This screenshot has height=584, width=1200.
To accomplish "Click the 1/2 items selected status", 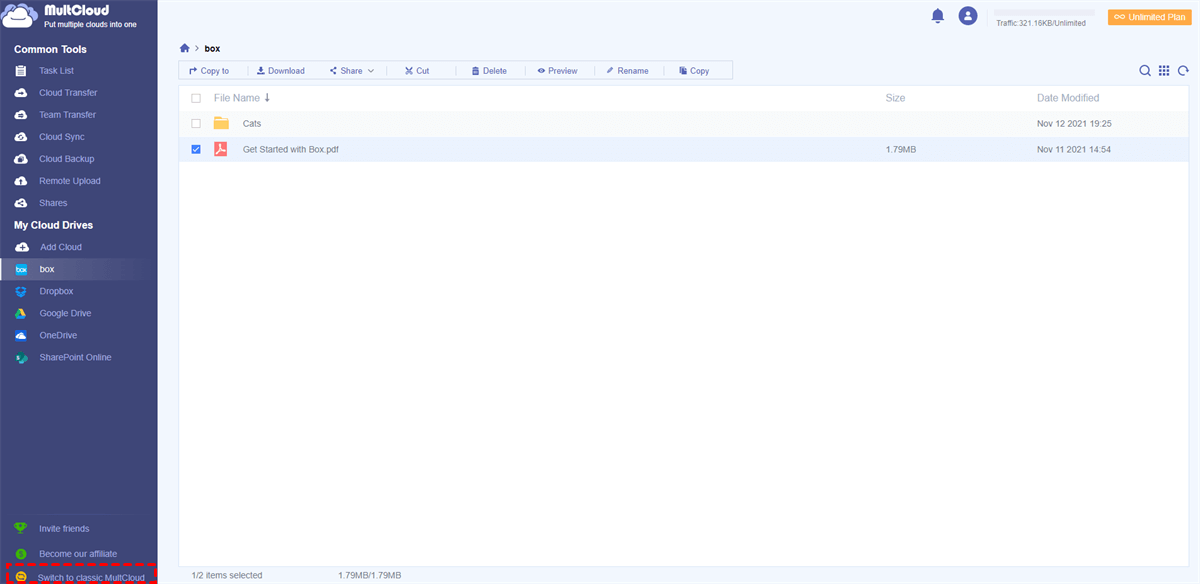I will tap(227, 575).
